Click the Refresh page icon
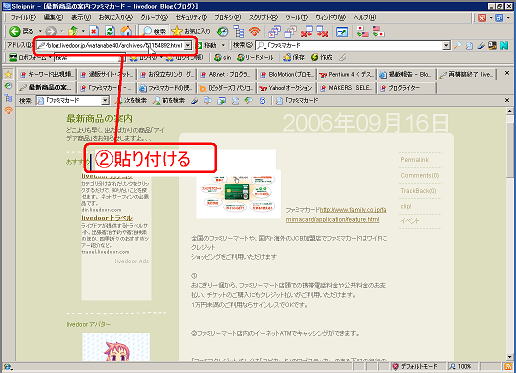This screenshot has width=516, height=373. pyautogui.click(x=110, y=31)
